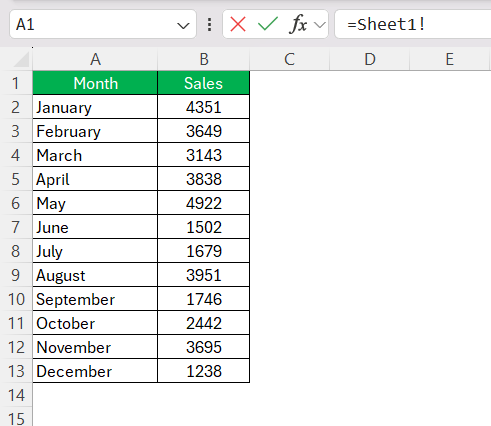Select row 9 header
This screenshot has height=426, width=491.
[x=16, y=275]
